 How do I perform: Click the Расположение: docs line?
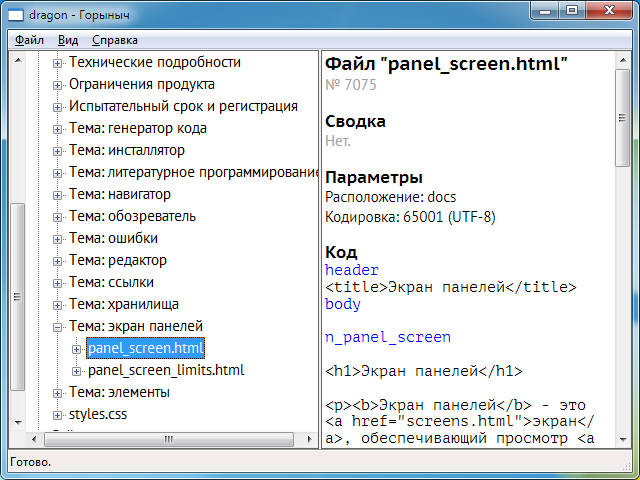point(391,197)
